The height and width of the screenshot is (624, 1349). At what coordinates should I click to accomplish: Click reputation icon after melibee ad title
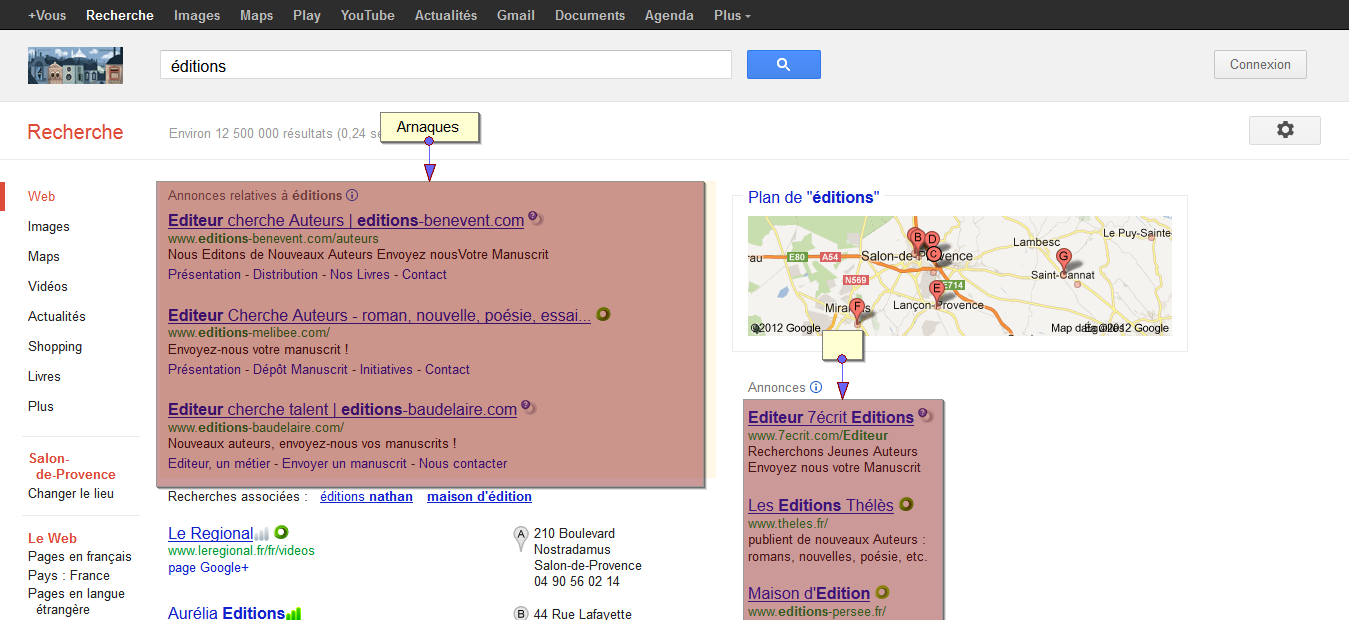click(603, 314)
